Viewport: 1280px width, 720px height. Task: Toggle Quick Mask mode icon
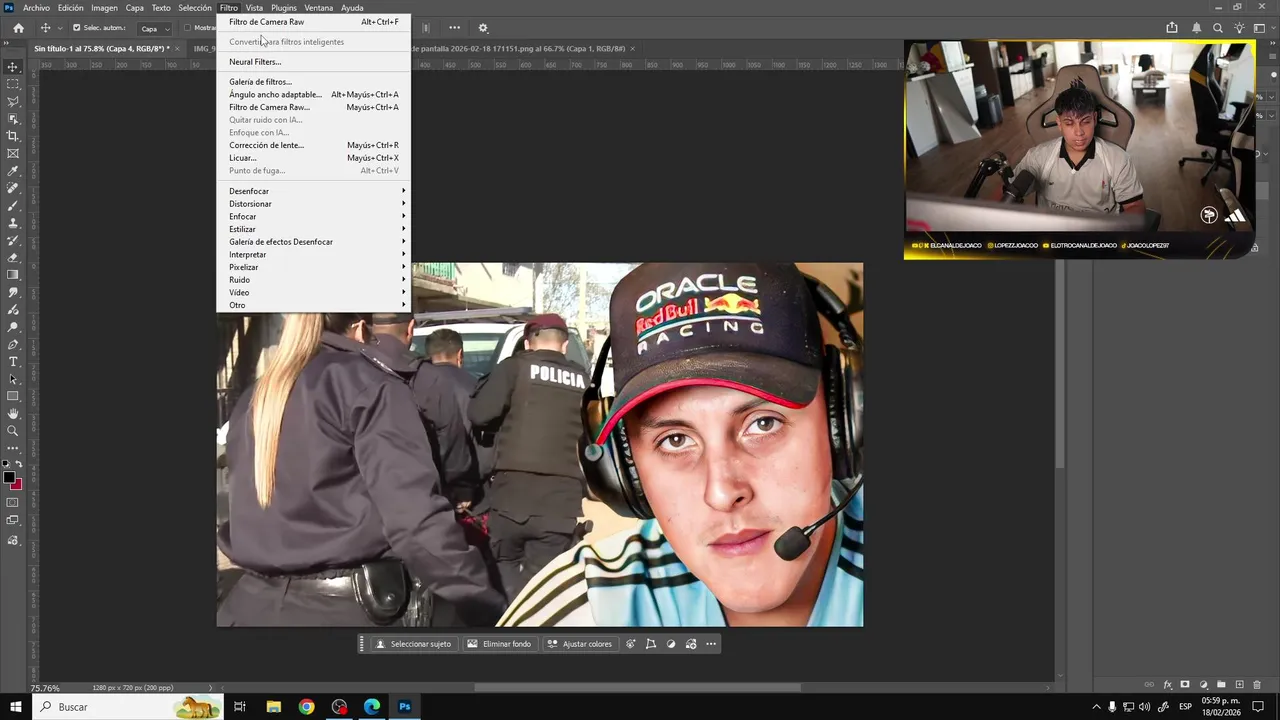tap(13, 503)
